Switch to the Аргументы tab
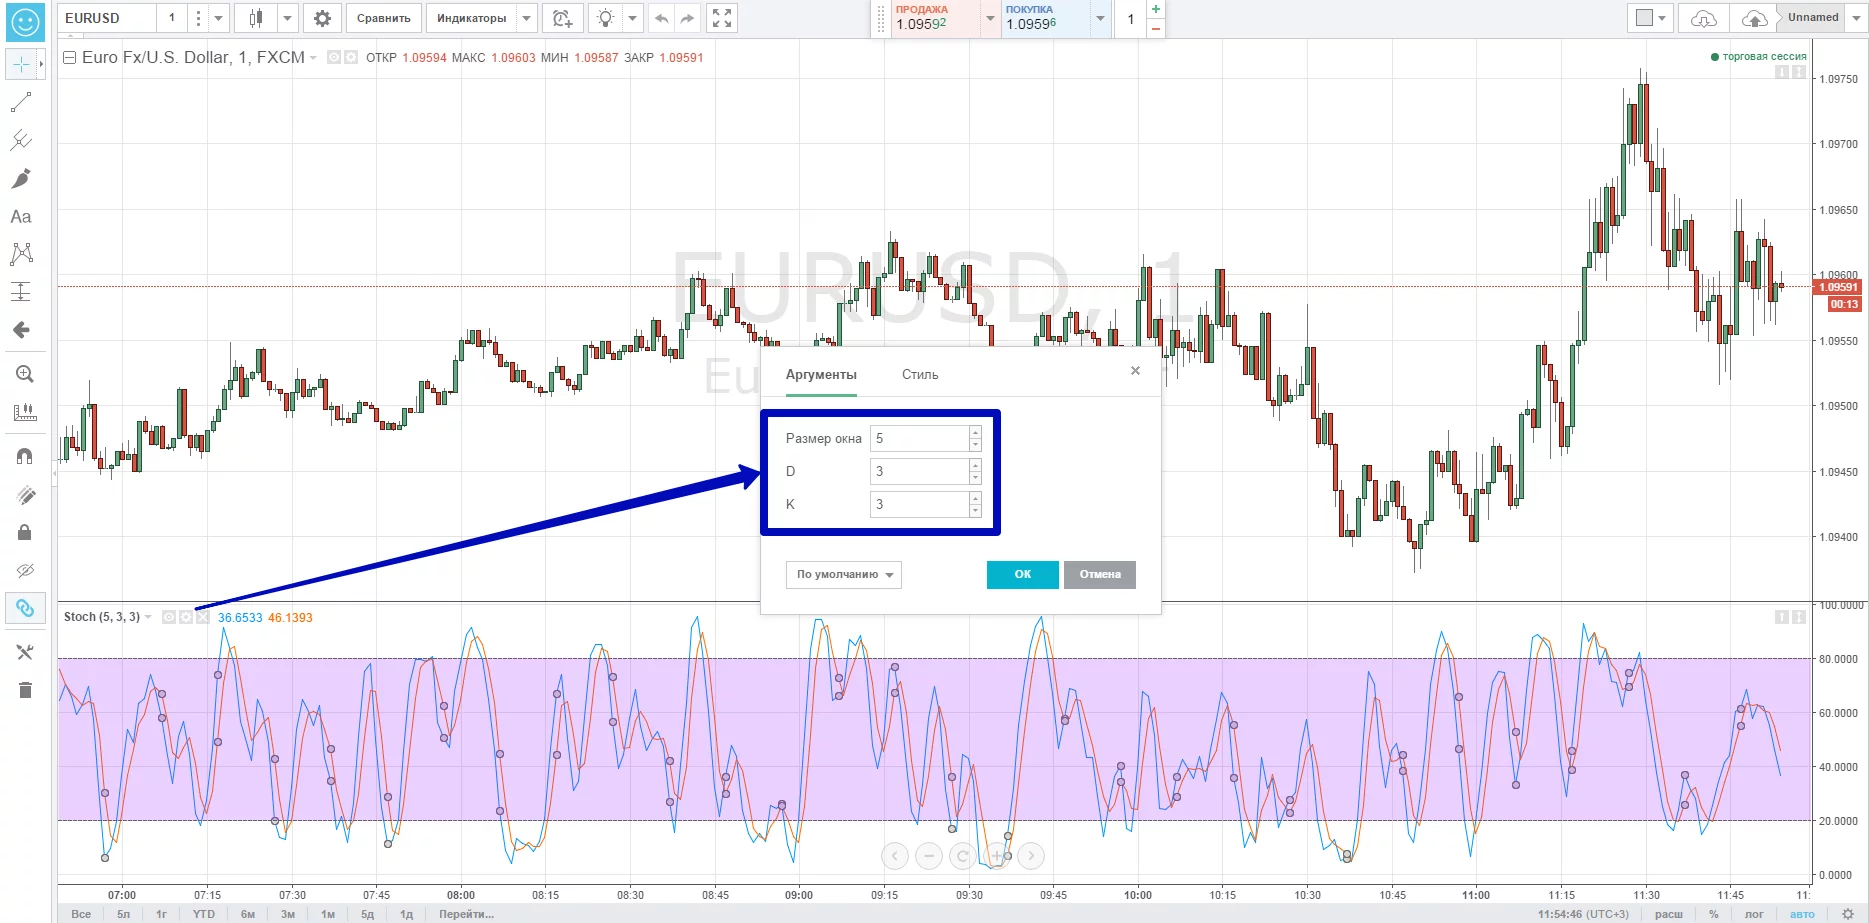 tap(821, 375)
